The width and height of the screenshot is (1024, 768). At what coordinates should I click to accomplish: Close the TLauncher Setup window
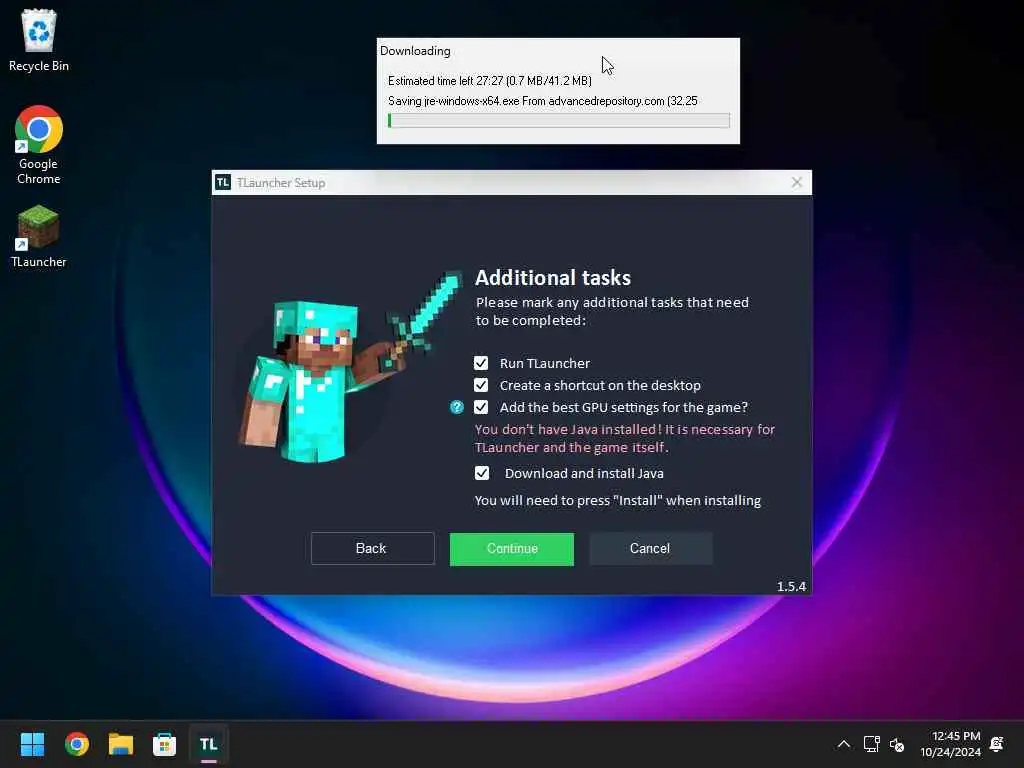[797, 182]
